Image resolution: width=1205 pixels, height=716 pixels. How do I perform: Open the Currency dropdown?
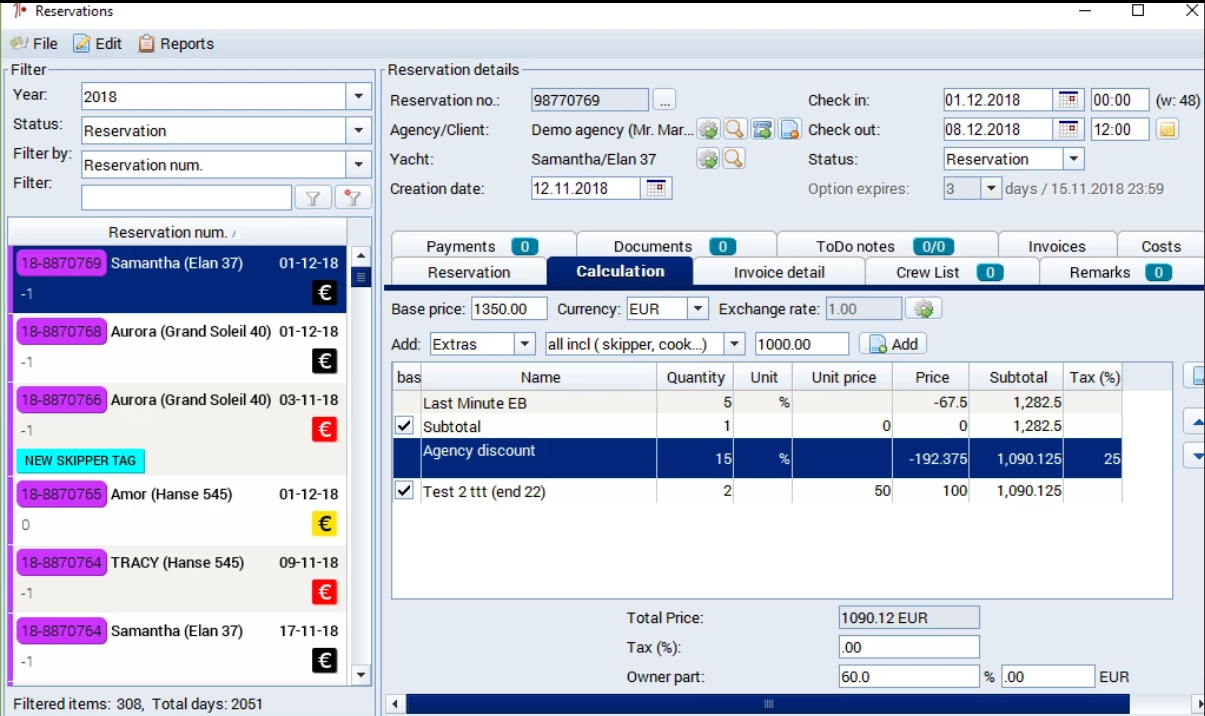coord(698,309)
